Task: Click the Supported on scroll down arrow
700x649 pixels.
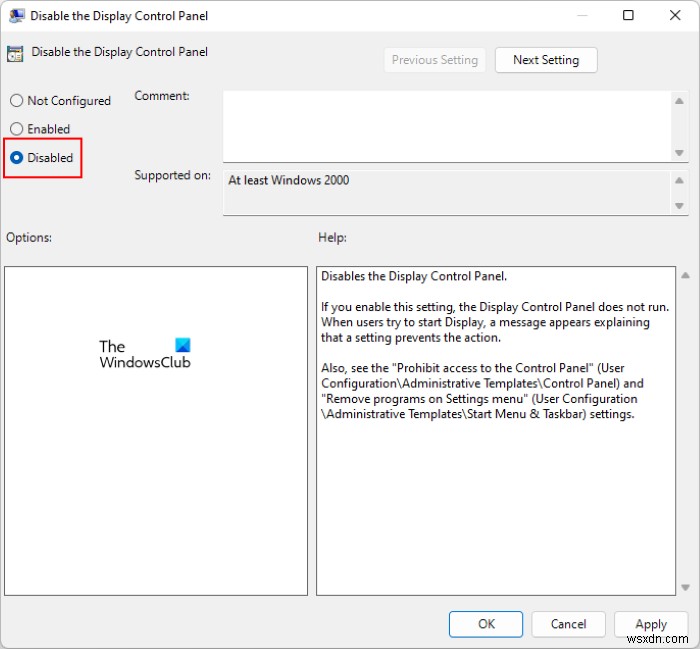Action: 679,206
